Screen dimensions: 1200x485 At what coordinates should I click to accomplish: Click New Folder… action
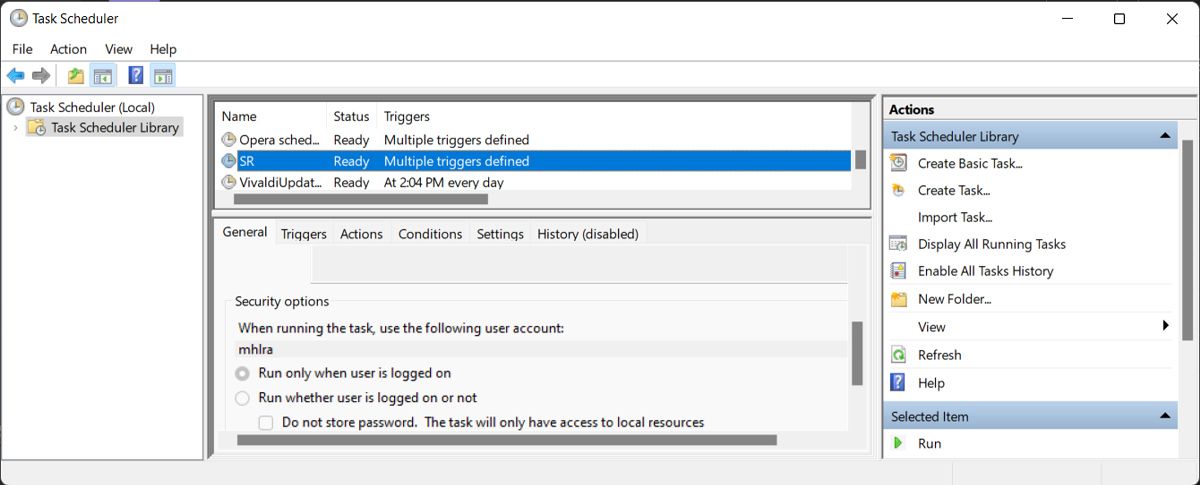click(x=955, y=299)
